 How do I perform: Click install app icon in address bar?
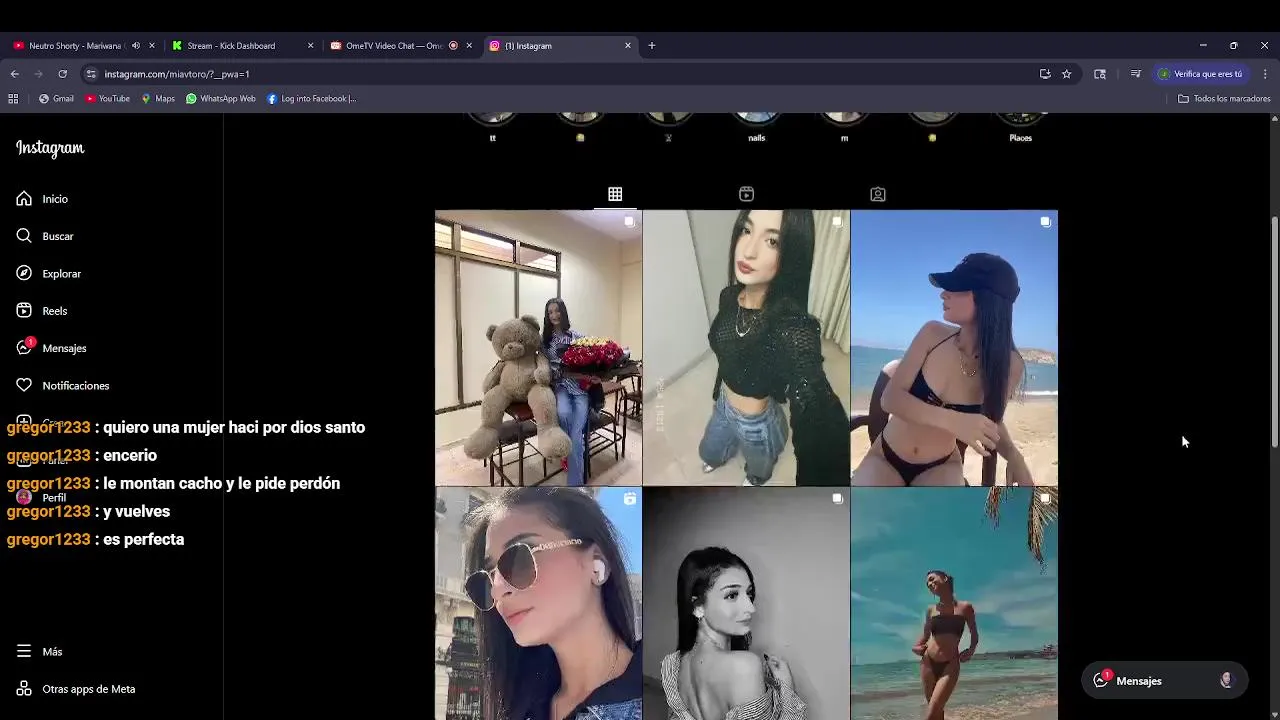[x=1045, y=74]
